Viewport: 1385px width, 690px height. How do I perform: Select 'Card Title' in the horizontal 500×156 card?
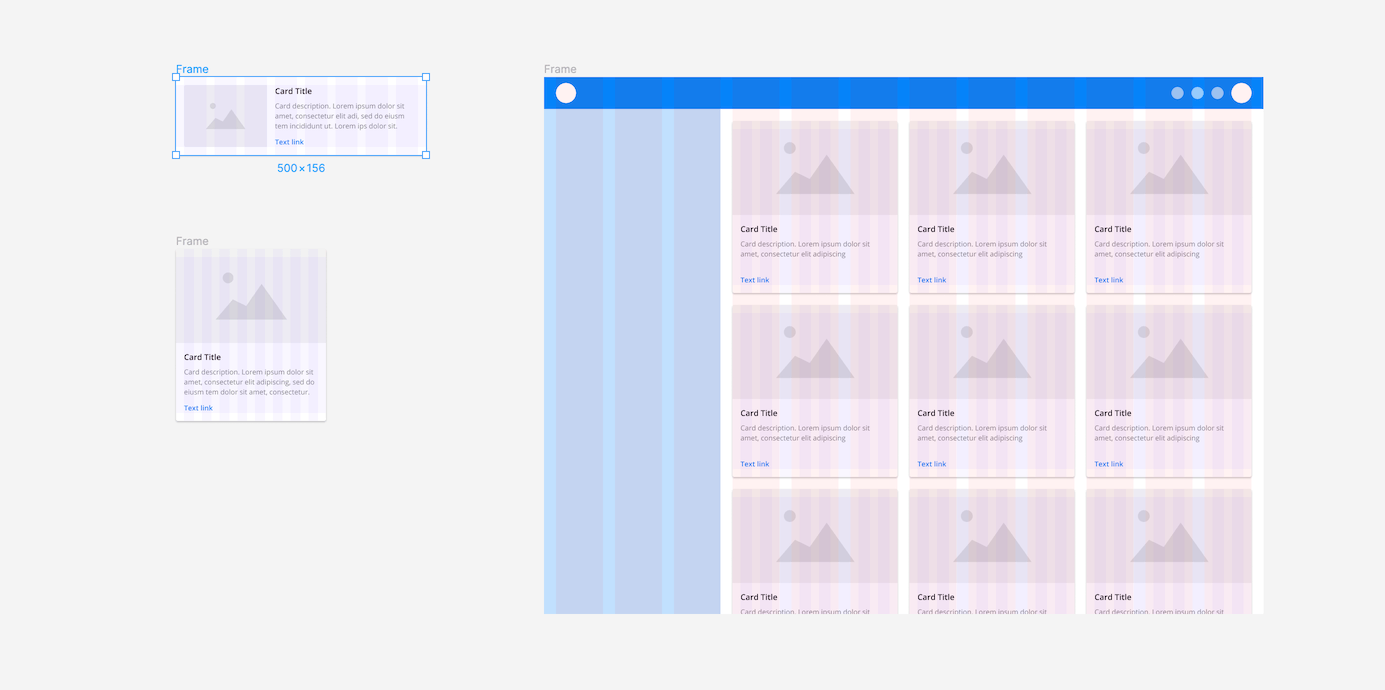pos(293,91)
